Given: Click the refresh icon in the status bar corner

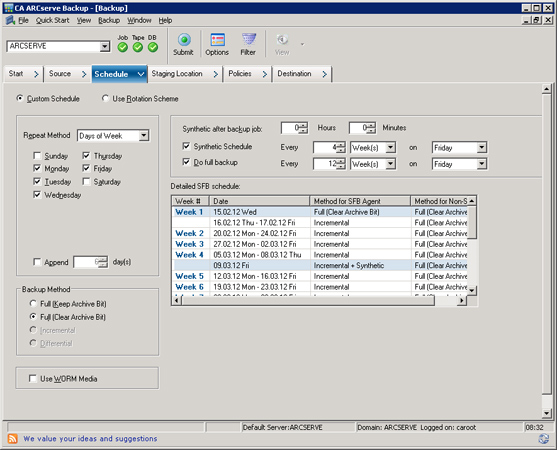Looking at the screenshot, I should 544,439.
